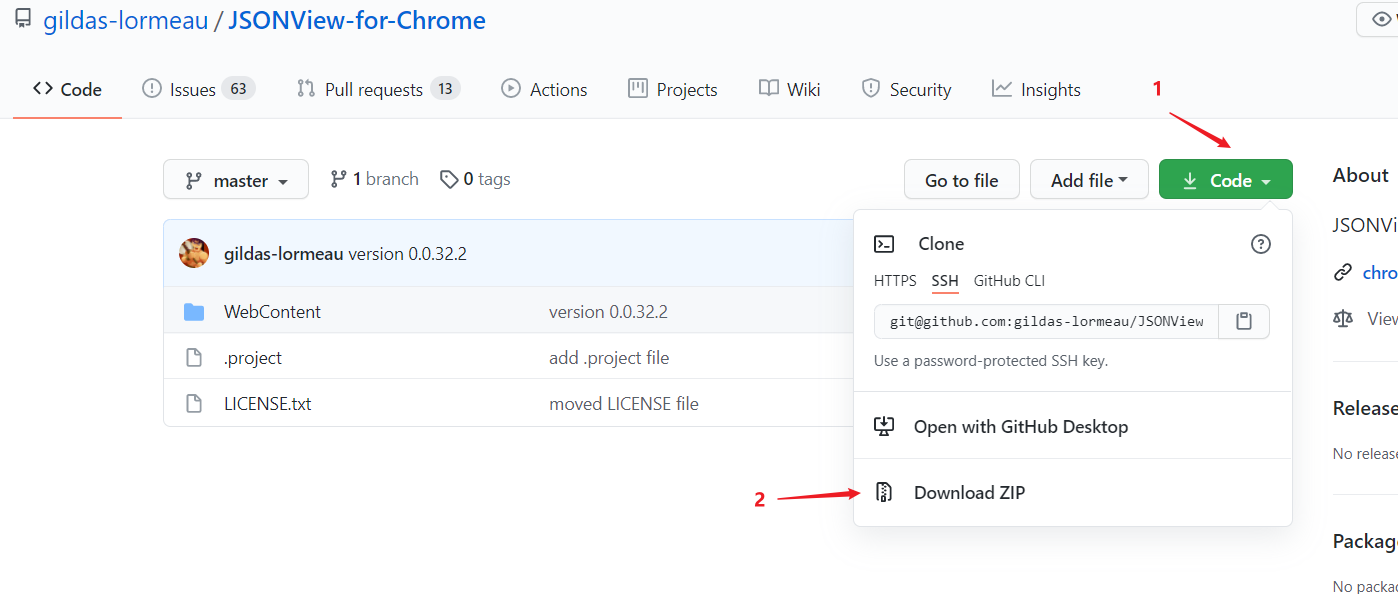Screen dimensions: 1398x594
Task: Click the Wiki book icon
Action: [769, 88]
